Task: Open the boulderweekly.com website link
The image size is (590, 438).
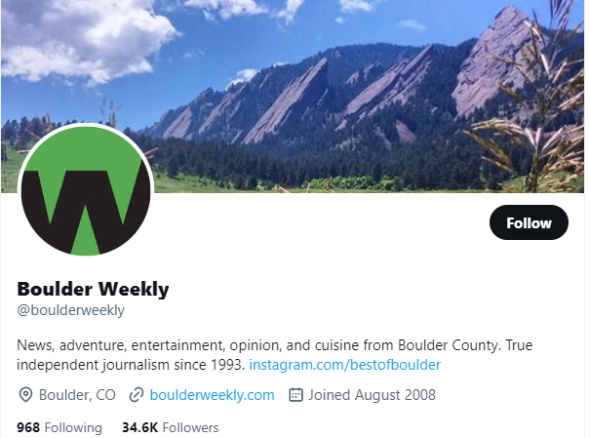Action: 212,395
